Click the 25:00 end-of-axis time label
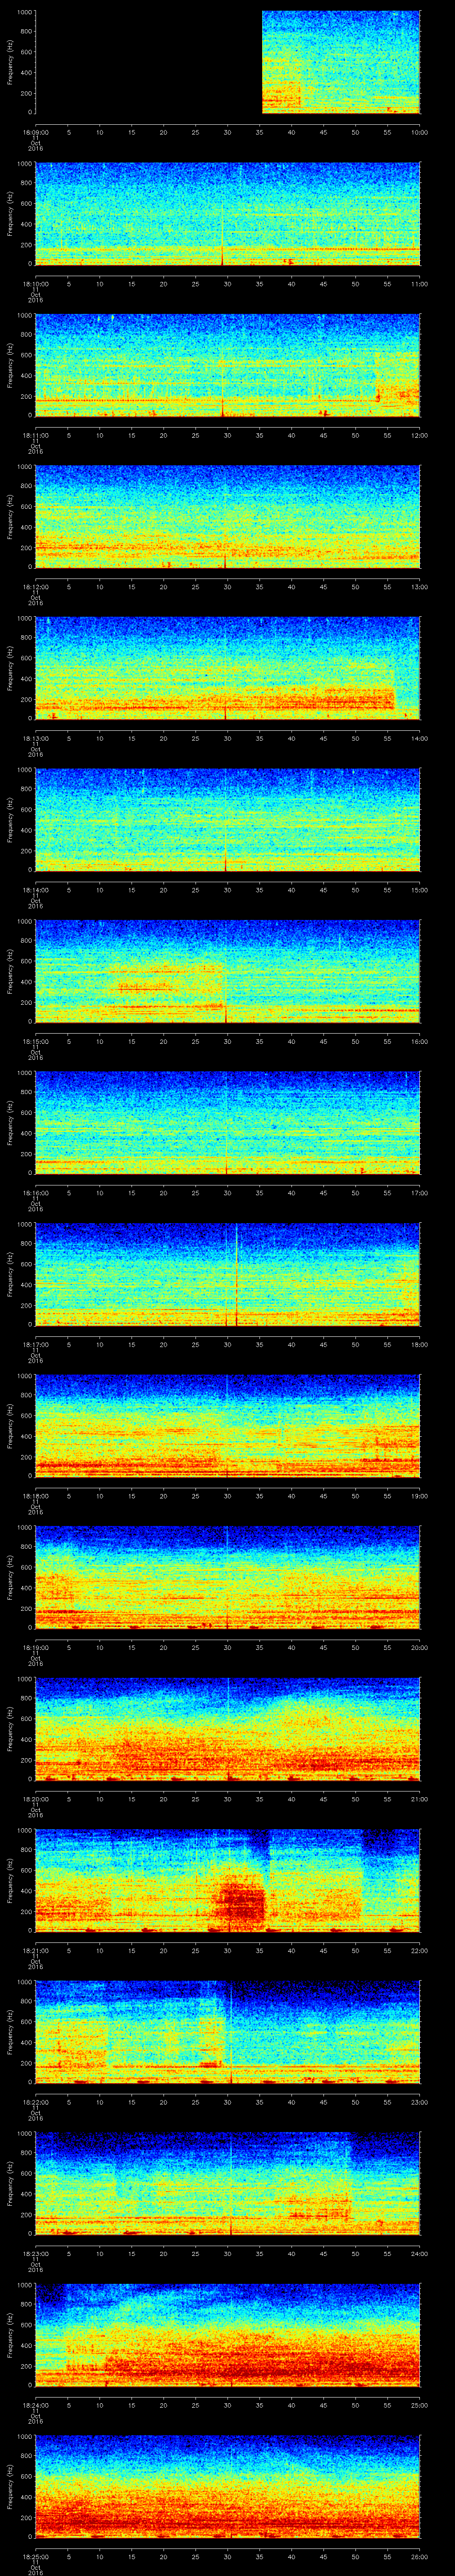The image size is (455, 2576). [419, 2404]
